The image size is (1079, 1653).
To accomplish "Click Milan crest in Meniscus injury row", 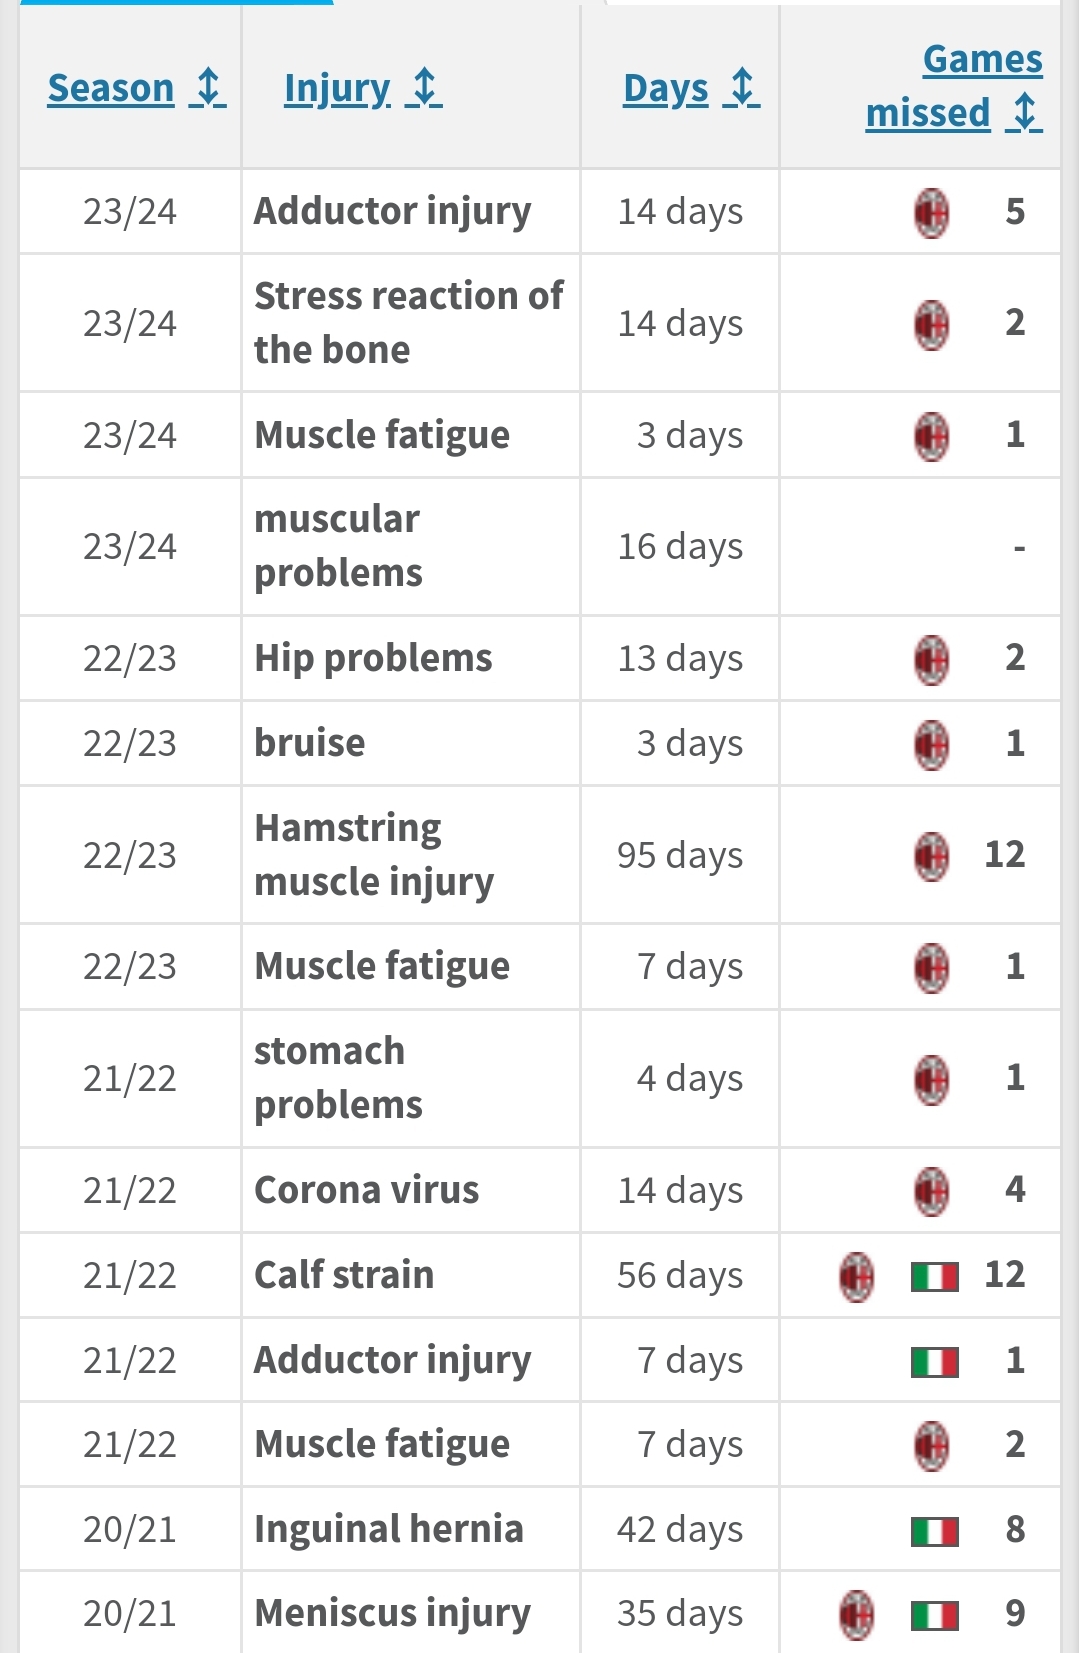I will point(856,1614).
